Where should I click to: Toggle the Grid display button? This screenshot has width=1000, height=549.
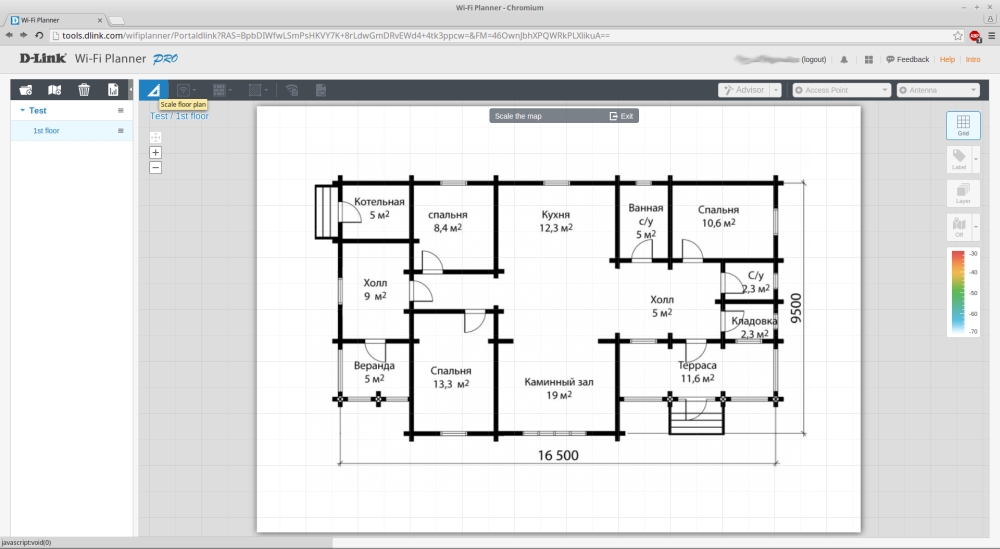pyautogui.click(x=962, y=125)
